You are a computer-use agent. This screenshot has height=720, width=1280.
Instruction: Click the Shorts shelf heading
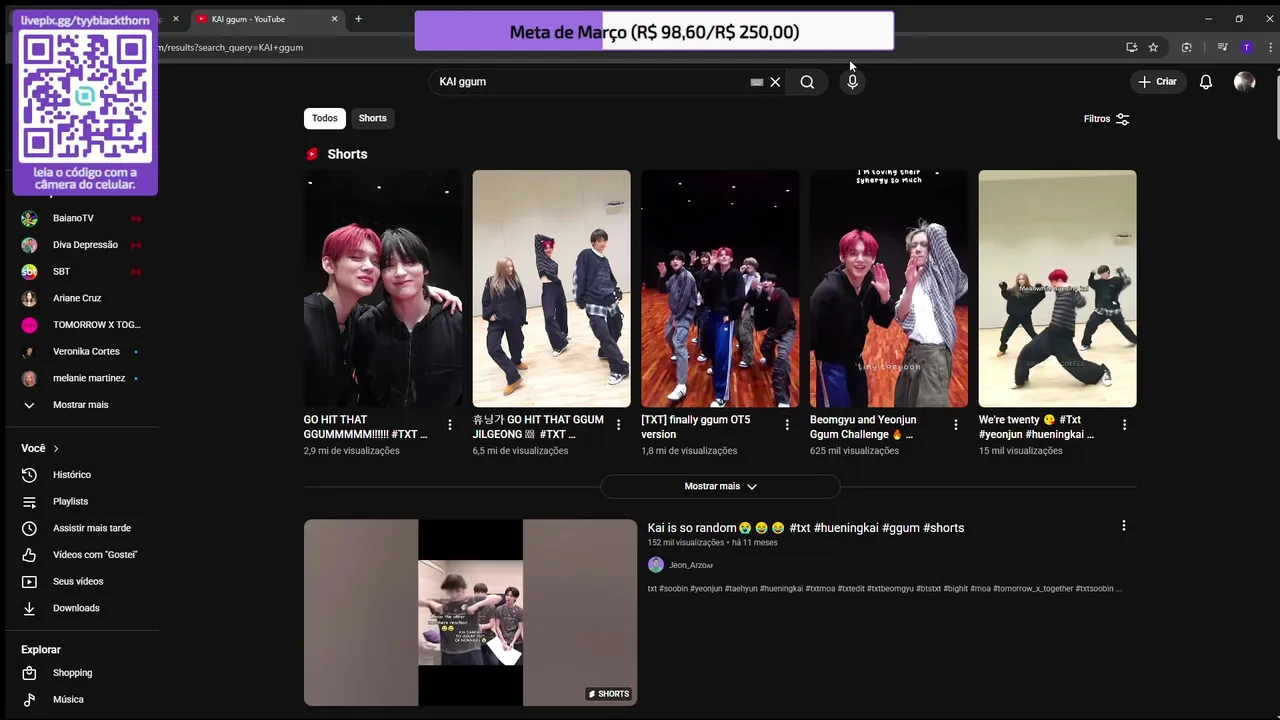pos(347,154)
